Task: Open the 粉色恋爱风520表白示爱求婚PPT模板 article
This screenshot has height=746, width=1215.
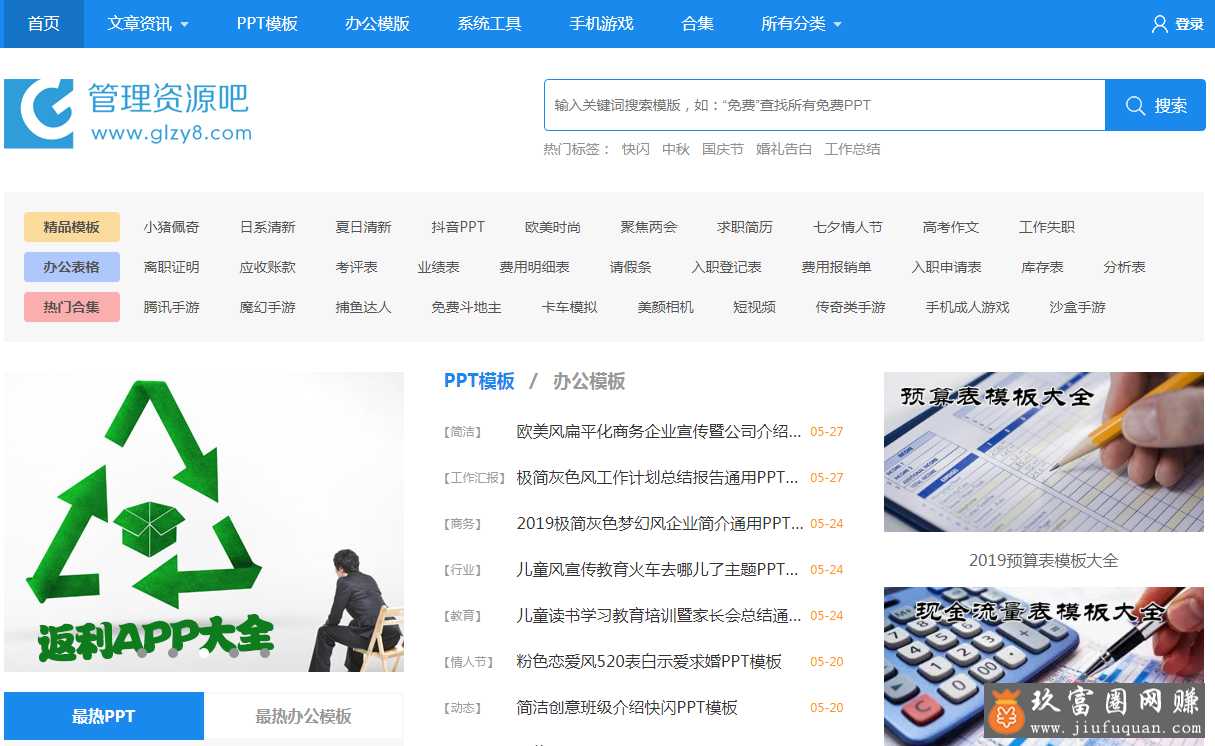Action: coord(649,662)
